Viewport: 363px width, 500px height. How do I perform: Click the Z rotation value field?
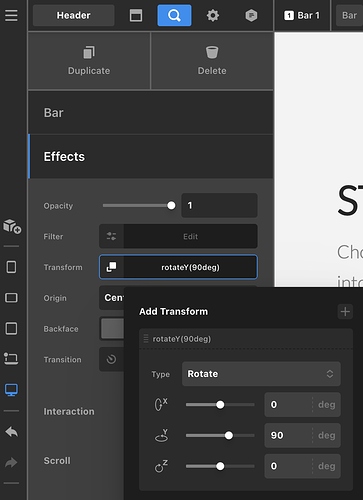pyautogui.click(x=289, y=466)
